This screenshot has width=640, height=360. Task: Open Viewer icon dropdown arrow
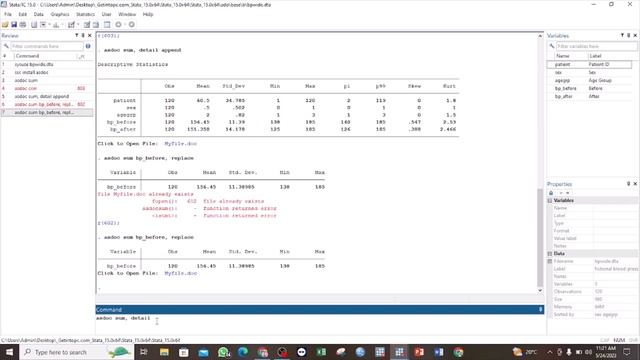[49, 25]
